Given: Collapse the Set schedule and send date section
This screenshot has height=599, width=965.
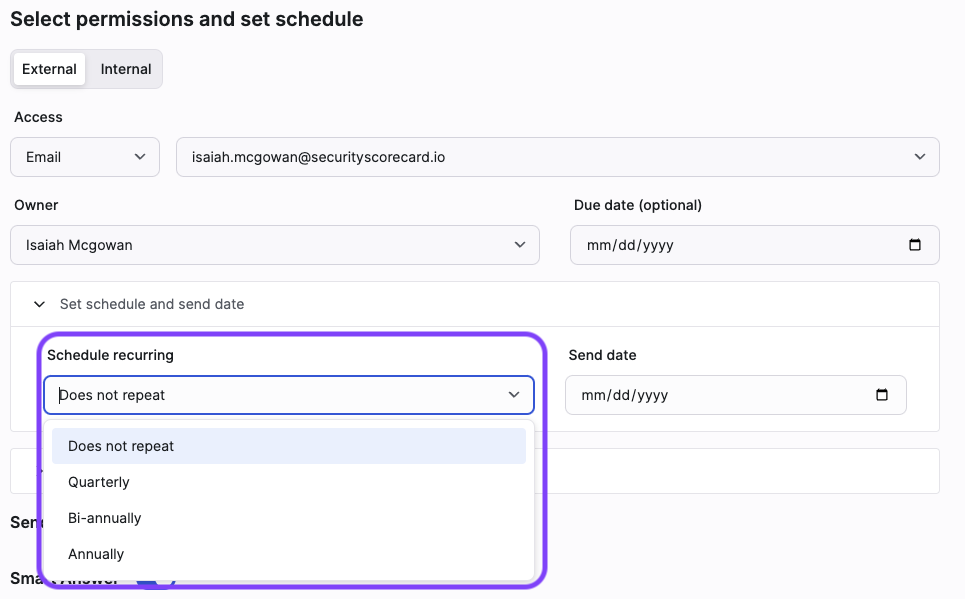Looking at the screenshot, I should click(39, 304).
